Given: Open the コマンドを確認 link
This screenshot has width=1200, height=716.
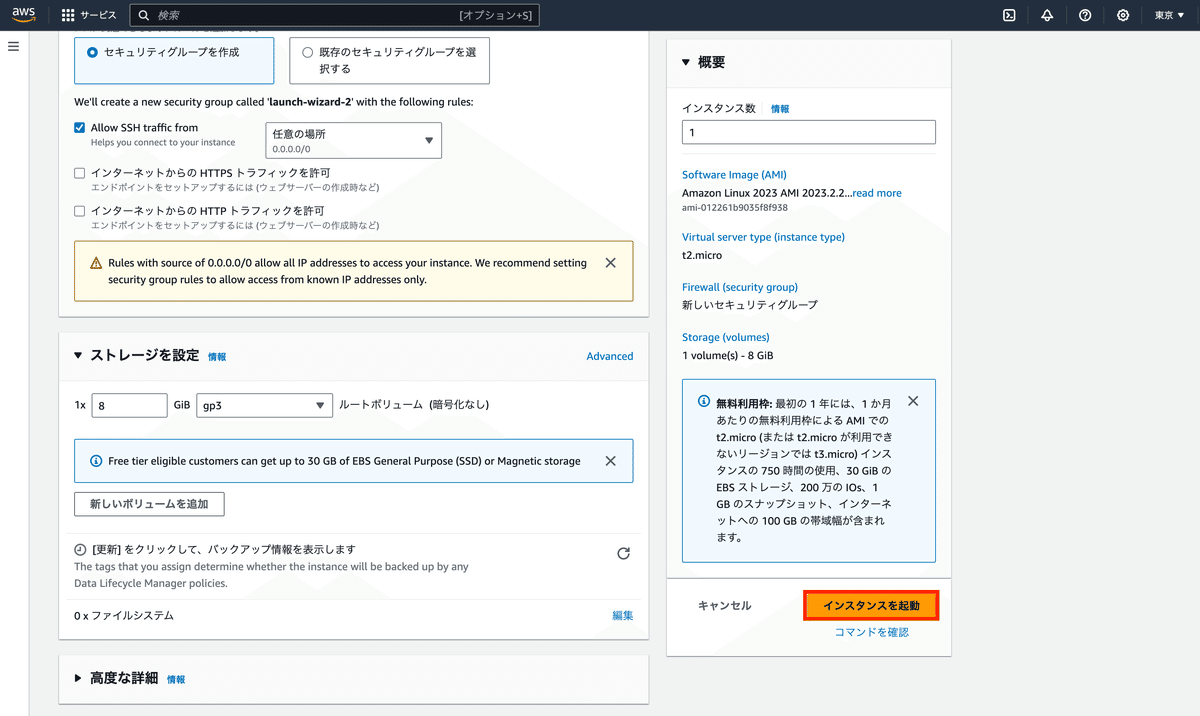Looking at the screenshot, I should [872, 632].
